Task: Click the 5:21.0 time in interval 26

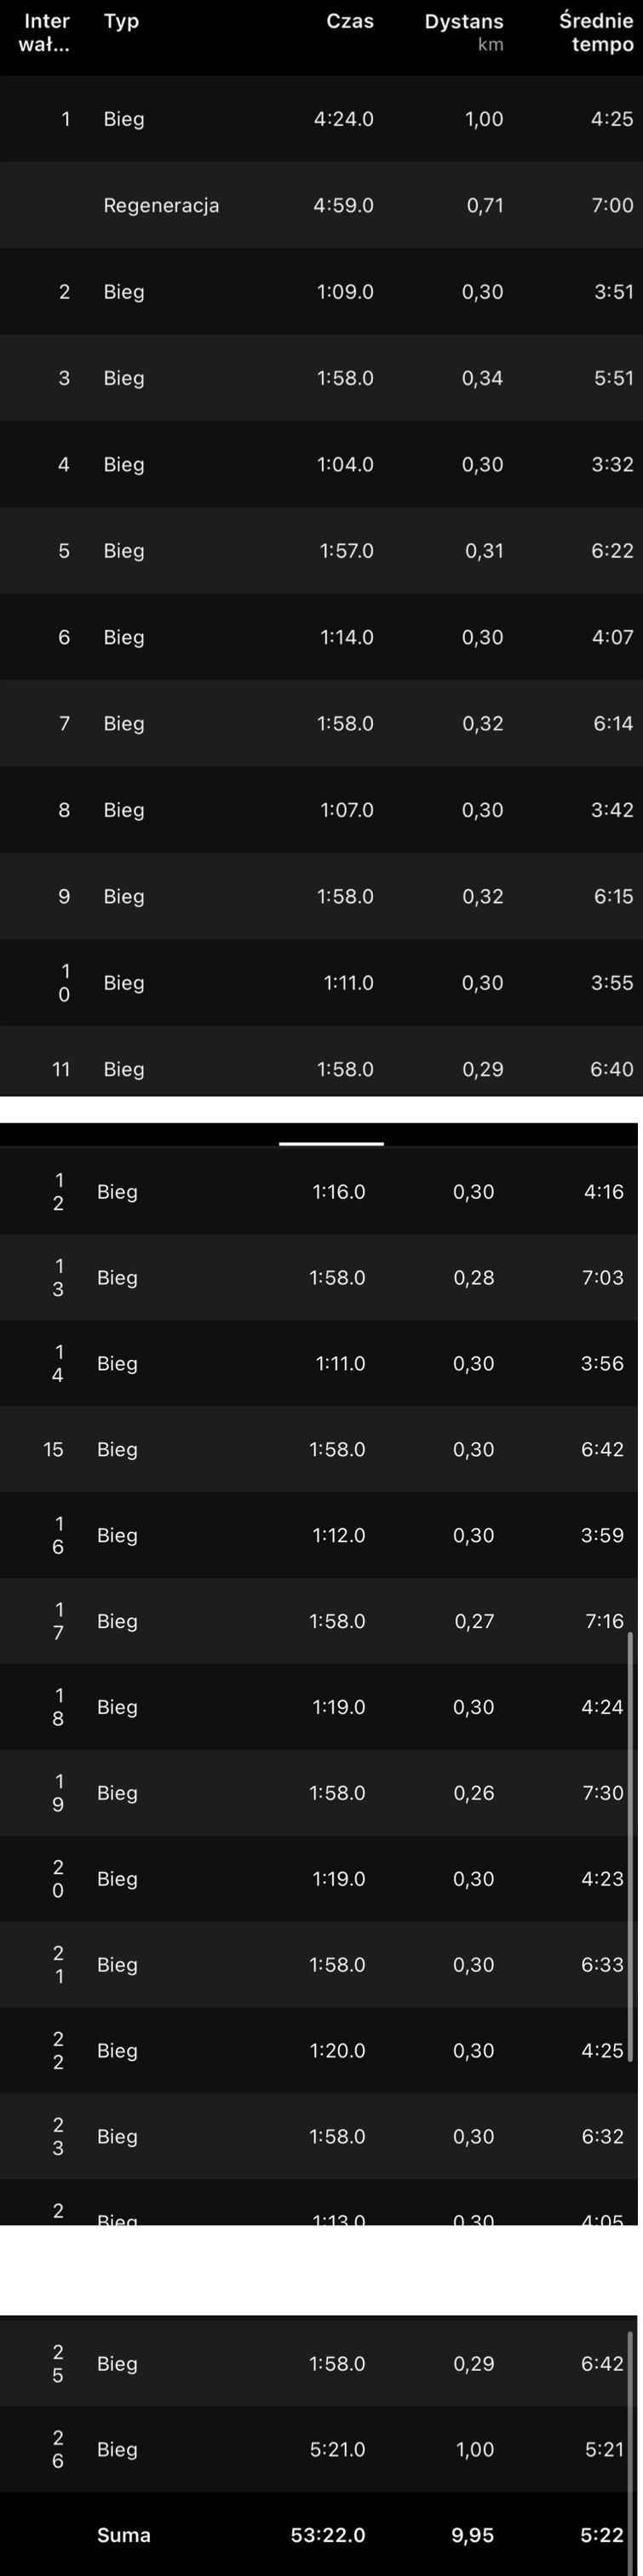Action: 337,2449
